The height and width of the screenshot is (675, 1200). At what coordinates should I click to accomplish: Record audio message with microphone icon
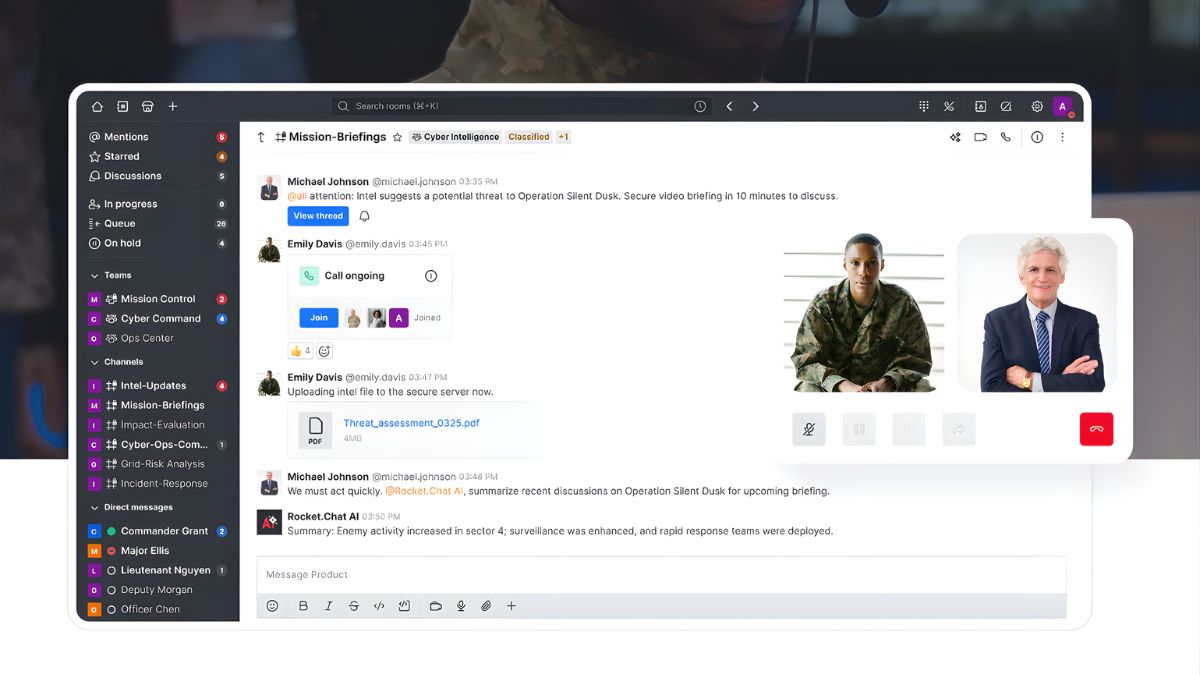click(x=461, y=606)
